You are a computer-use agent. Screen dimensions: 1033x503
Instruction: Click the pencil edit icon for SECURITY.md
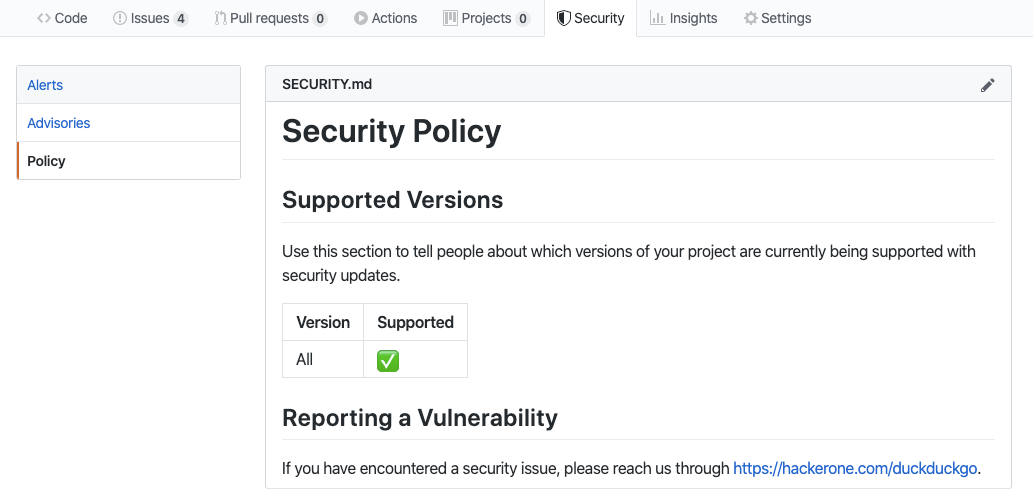(988, 85)
